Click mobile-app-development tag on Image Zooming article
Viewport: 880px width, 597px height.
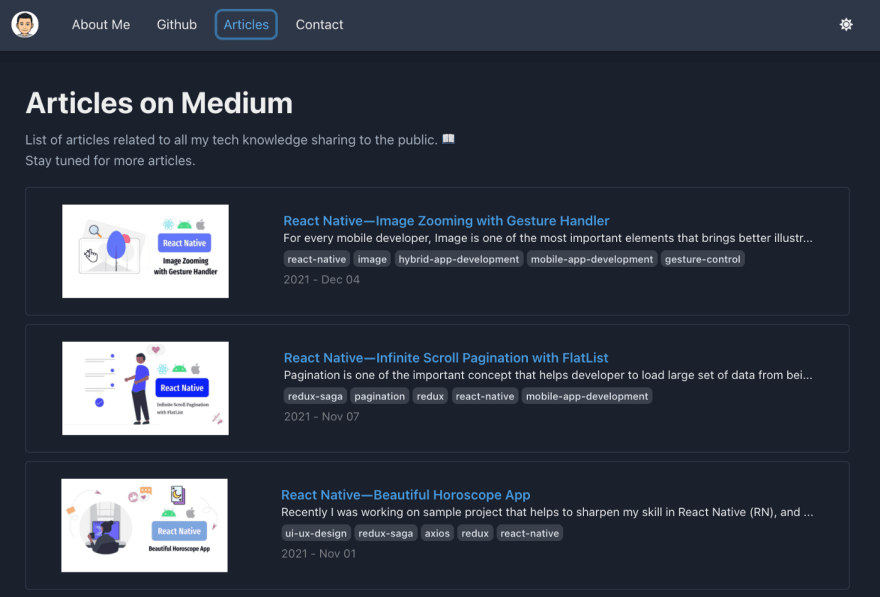pyautogui.click(x=592, y=259)
